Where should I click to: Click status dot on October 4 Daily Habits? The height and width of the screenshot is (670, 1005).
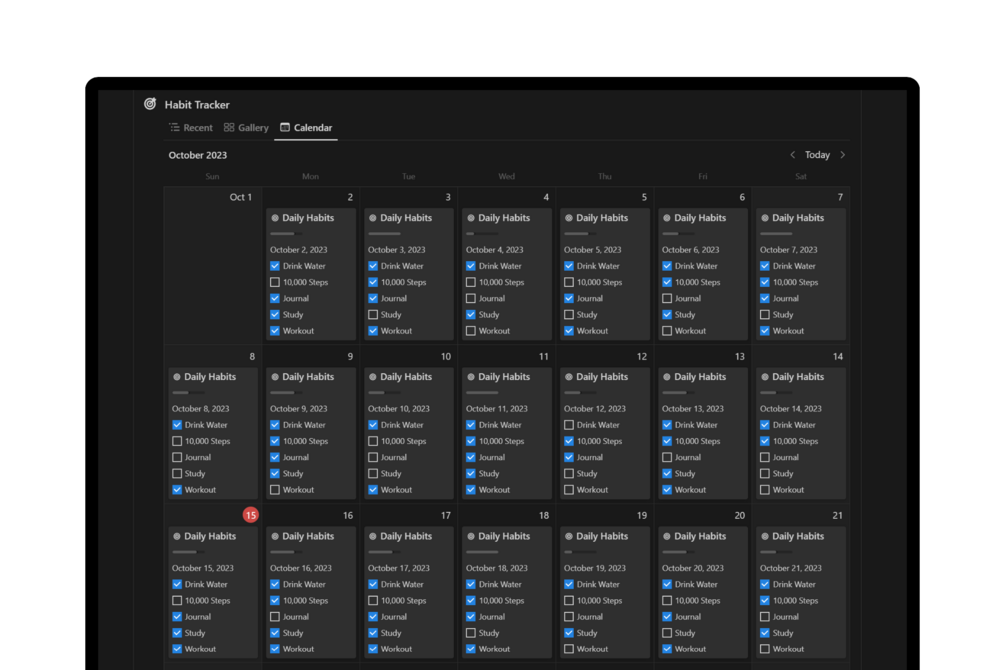[471, 218]
